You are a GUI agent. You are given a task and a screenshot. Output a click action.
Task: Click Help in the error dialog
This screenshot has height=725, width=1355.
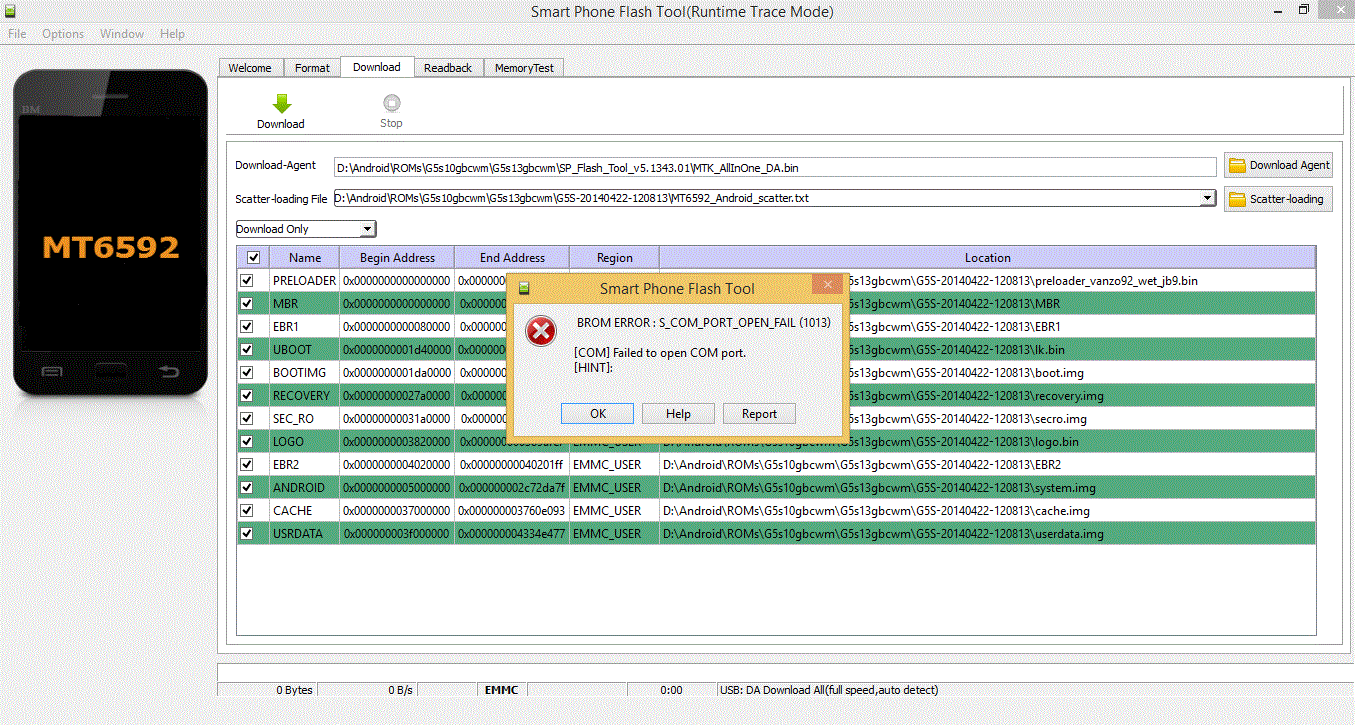tap(678, 413)
